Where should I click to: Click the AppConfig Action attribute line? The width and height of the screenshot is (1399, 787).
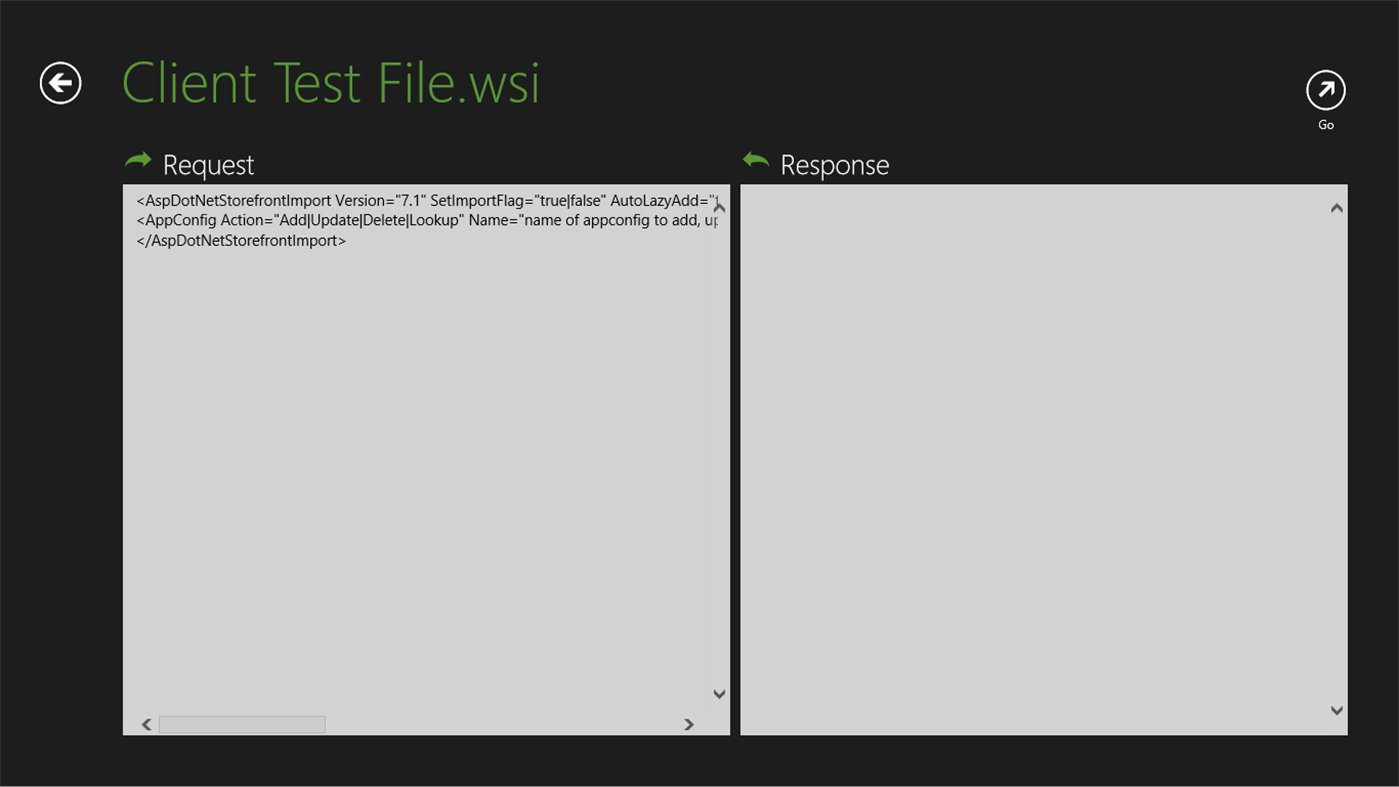tap(425, 220)
